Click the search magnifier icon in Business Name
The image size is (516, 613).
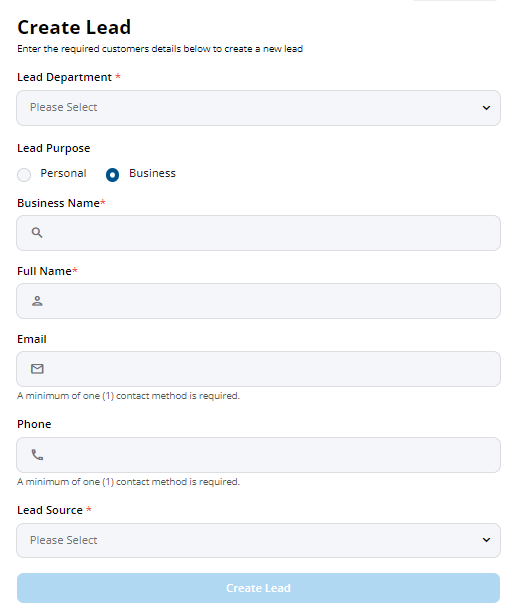point(37,233)
